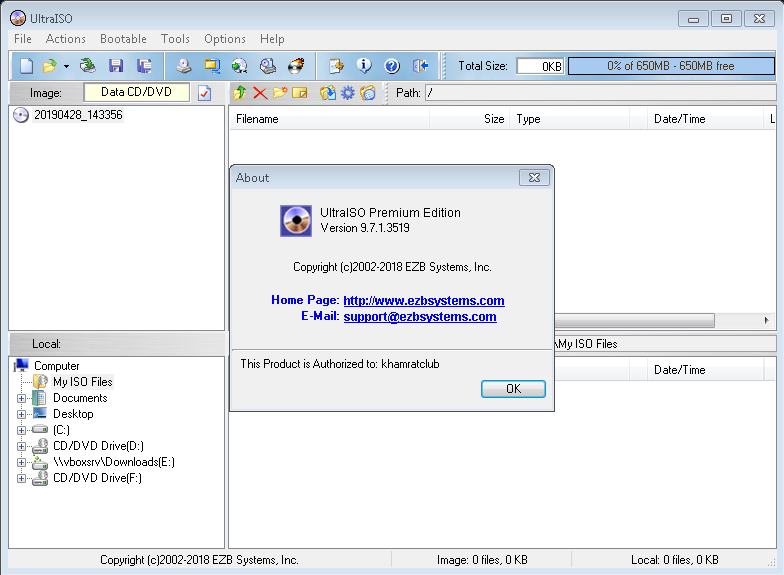This screenshot has height=575, width=784.
Task: Select the 20190428_143356 image tree node
Action: point(78,115)
